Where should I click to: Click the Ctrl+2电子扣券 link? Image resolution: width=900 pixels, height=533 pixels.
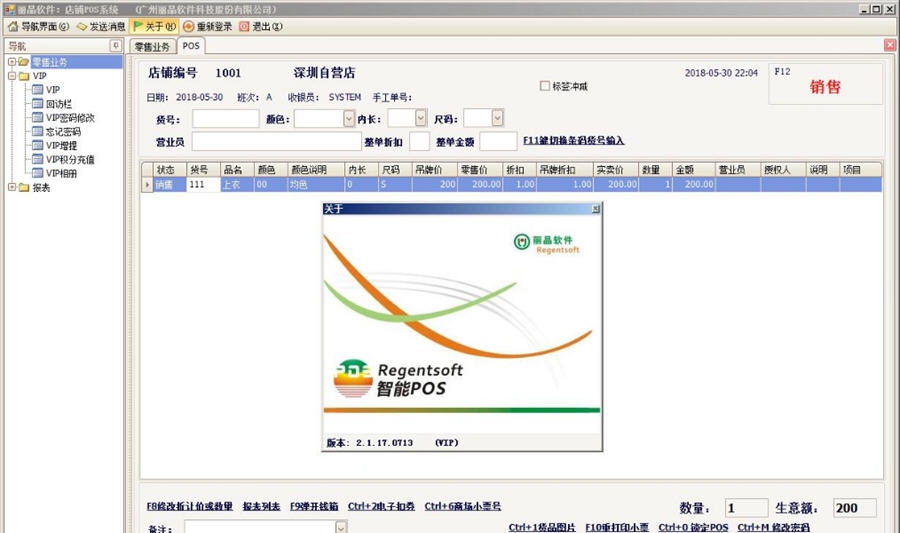pos(381,506)
